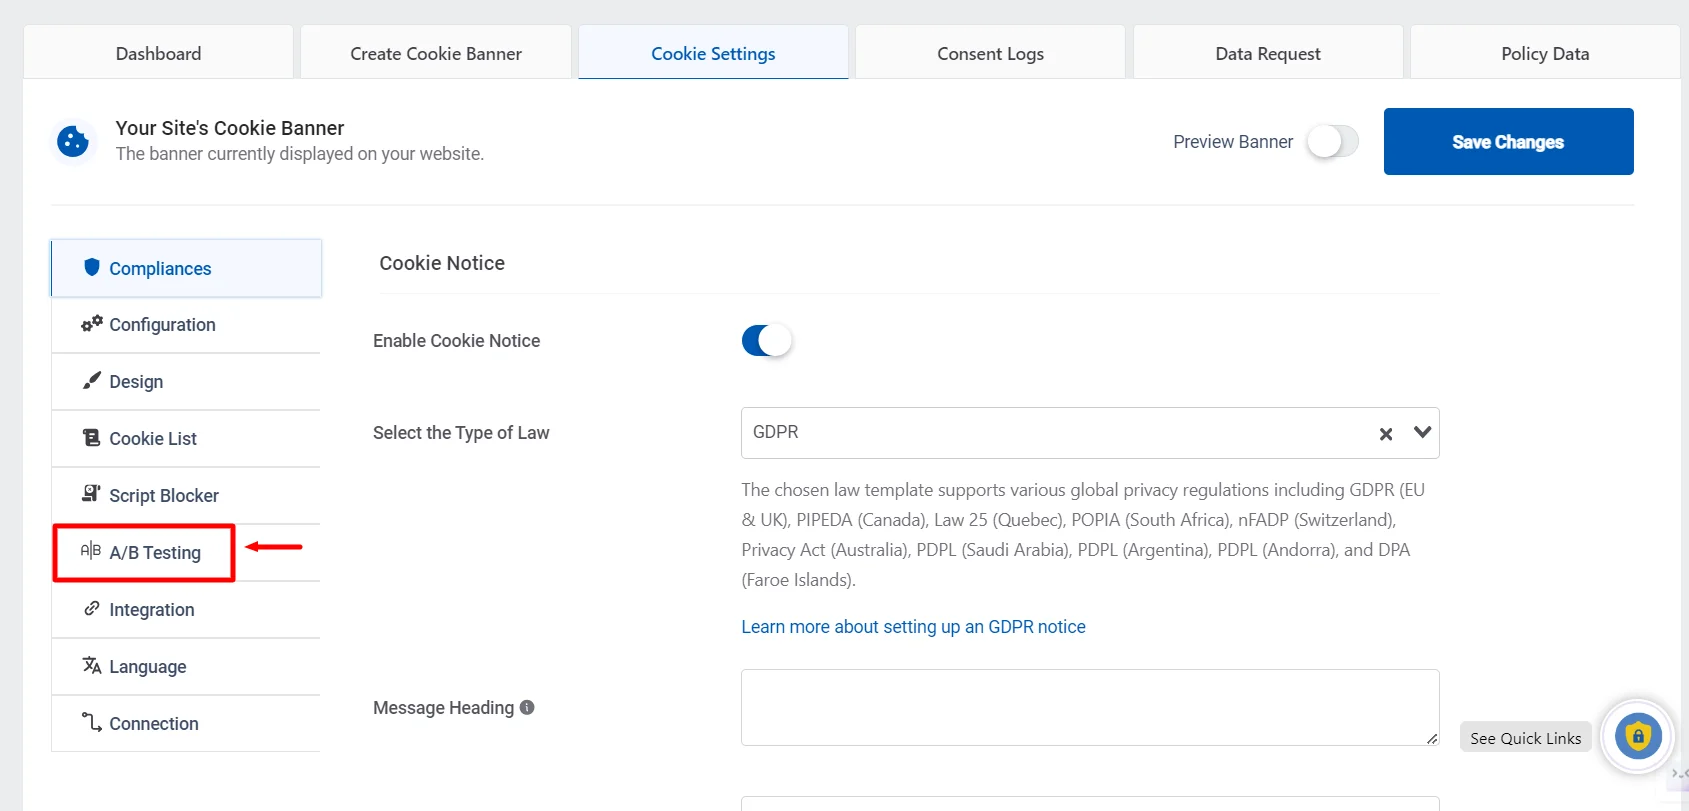This screenshot has height=811, width=1689.
Task: Open the Integration section
Action: [186, 610]
